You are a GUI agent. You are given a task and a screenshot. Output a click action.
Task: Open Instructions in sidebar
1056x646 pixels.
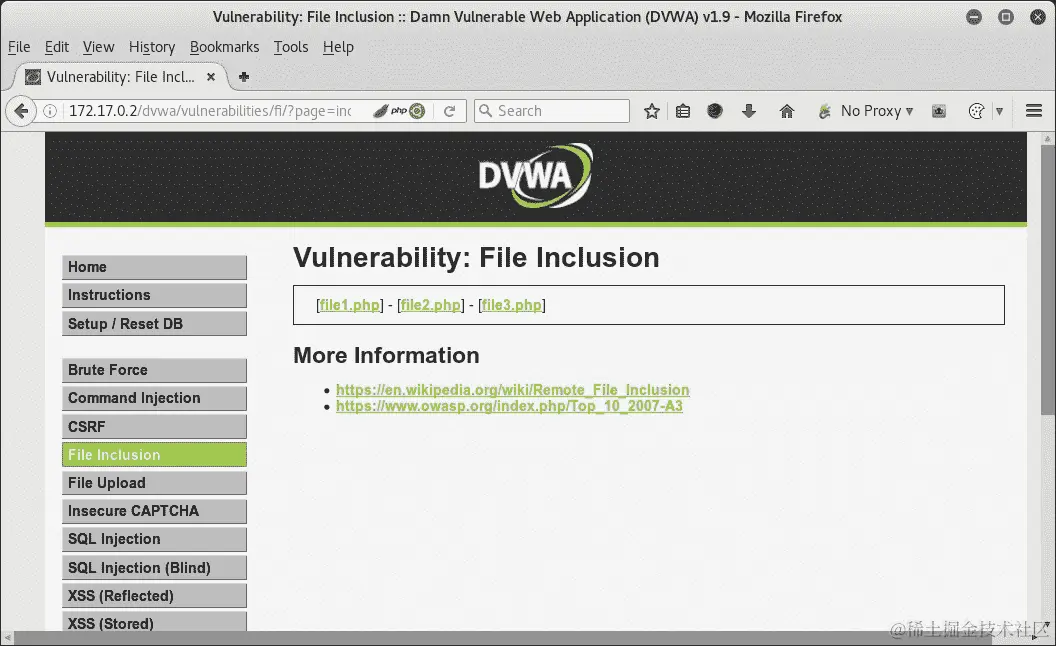(154, 295)
